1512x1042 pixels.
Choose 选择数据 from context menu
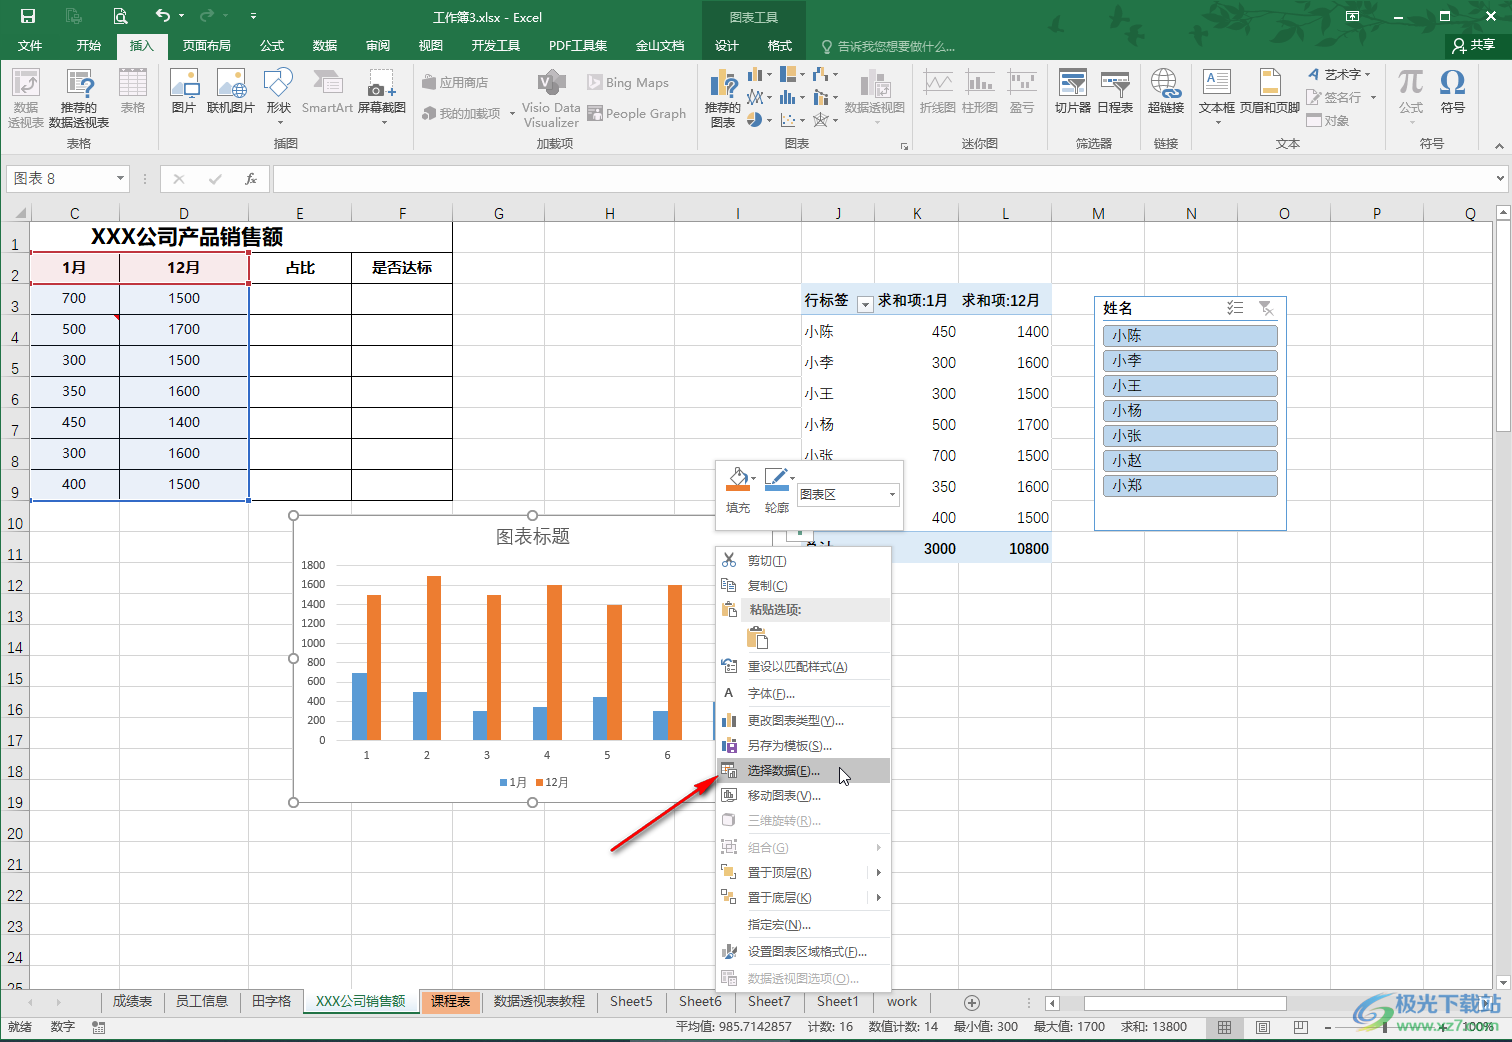pyautogui.click(x=804, y=771)
